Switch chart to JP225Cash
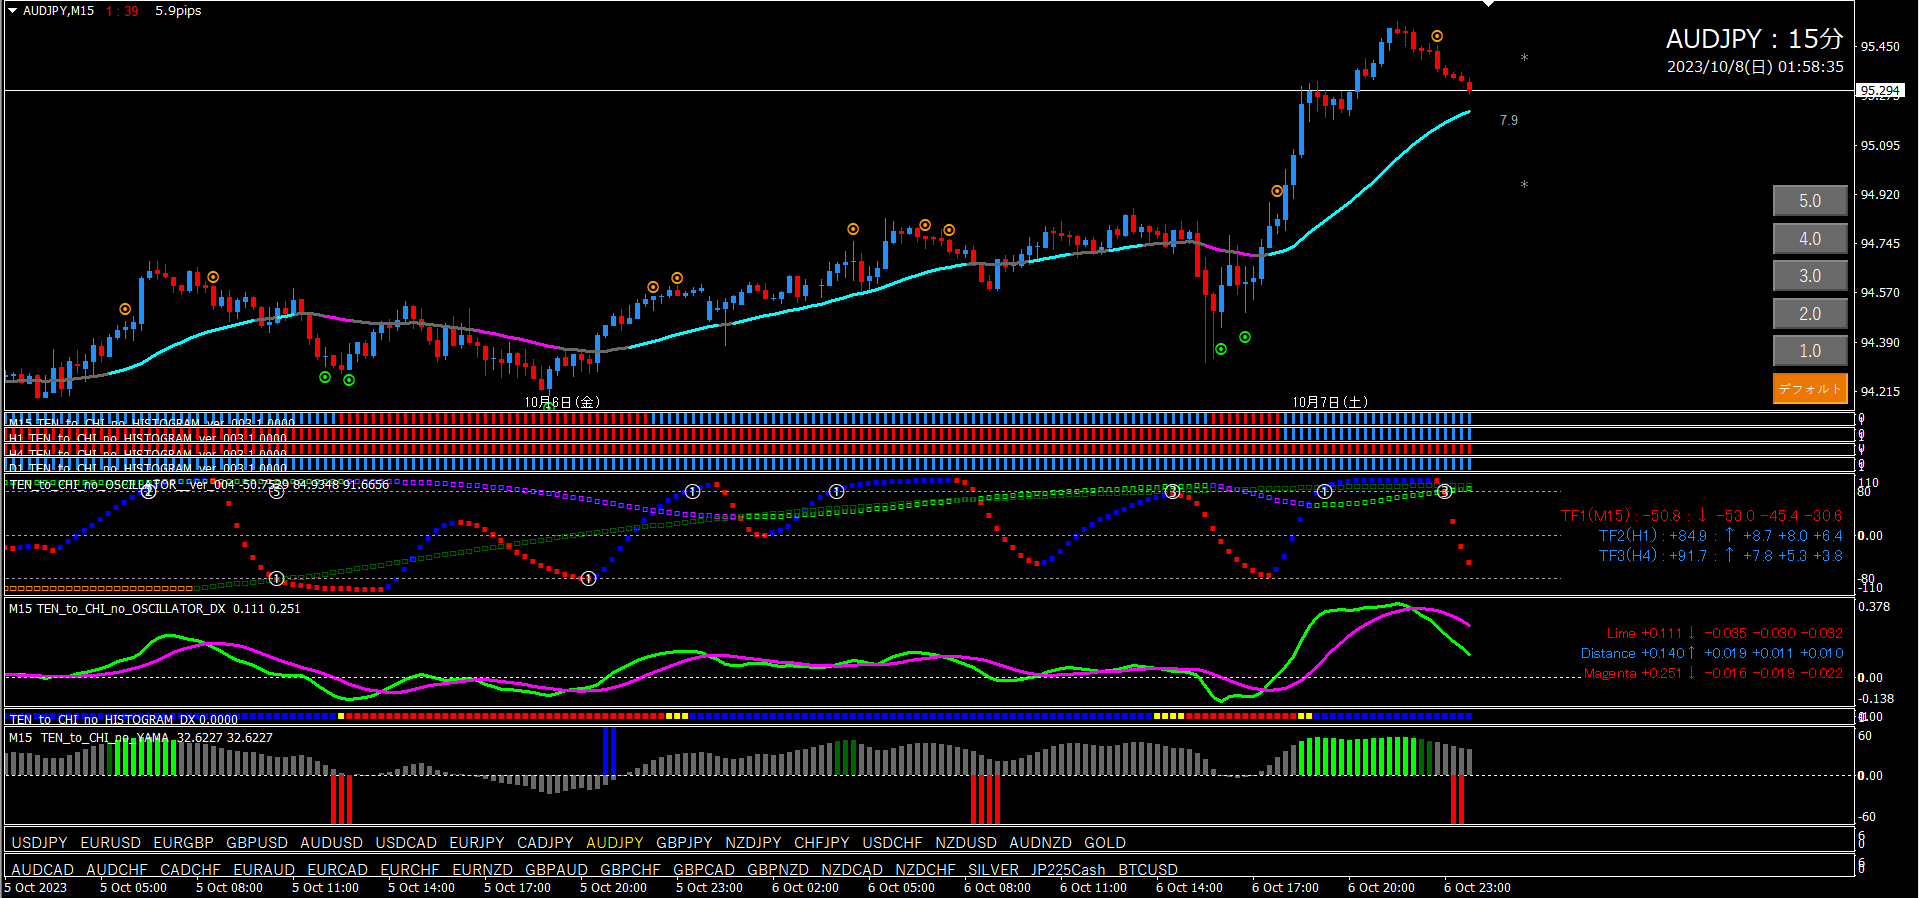The height and width of the screenshot is (898, 1920). (1068, 870)
